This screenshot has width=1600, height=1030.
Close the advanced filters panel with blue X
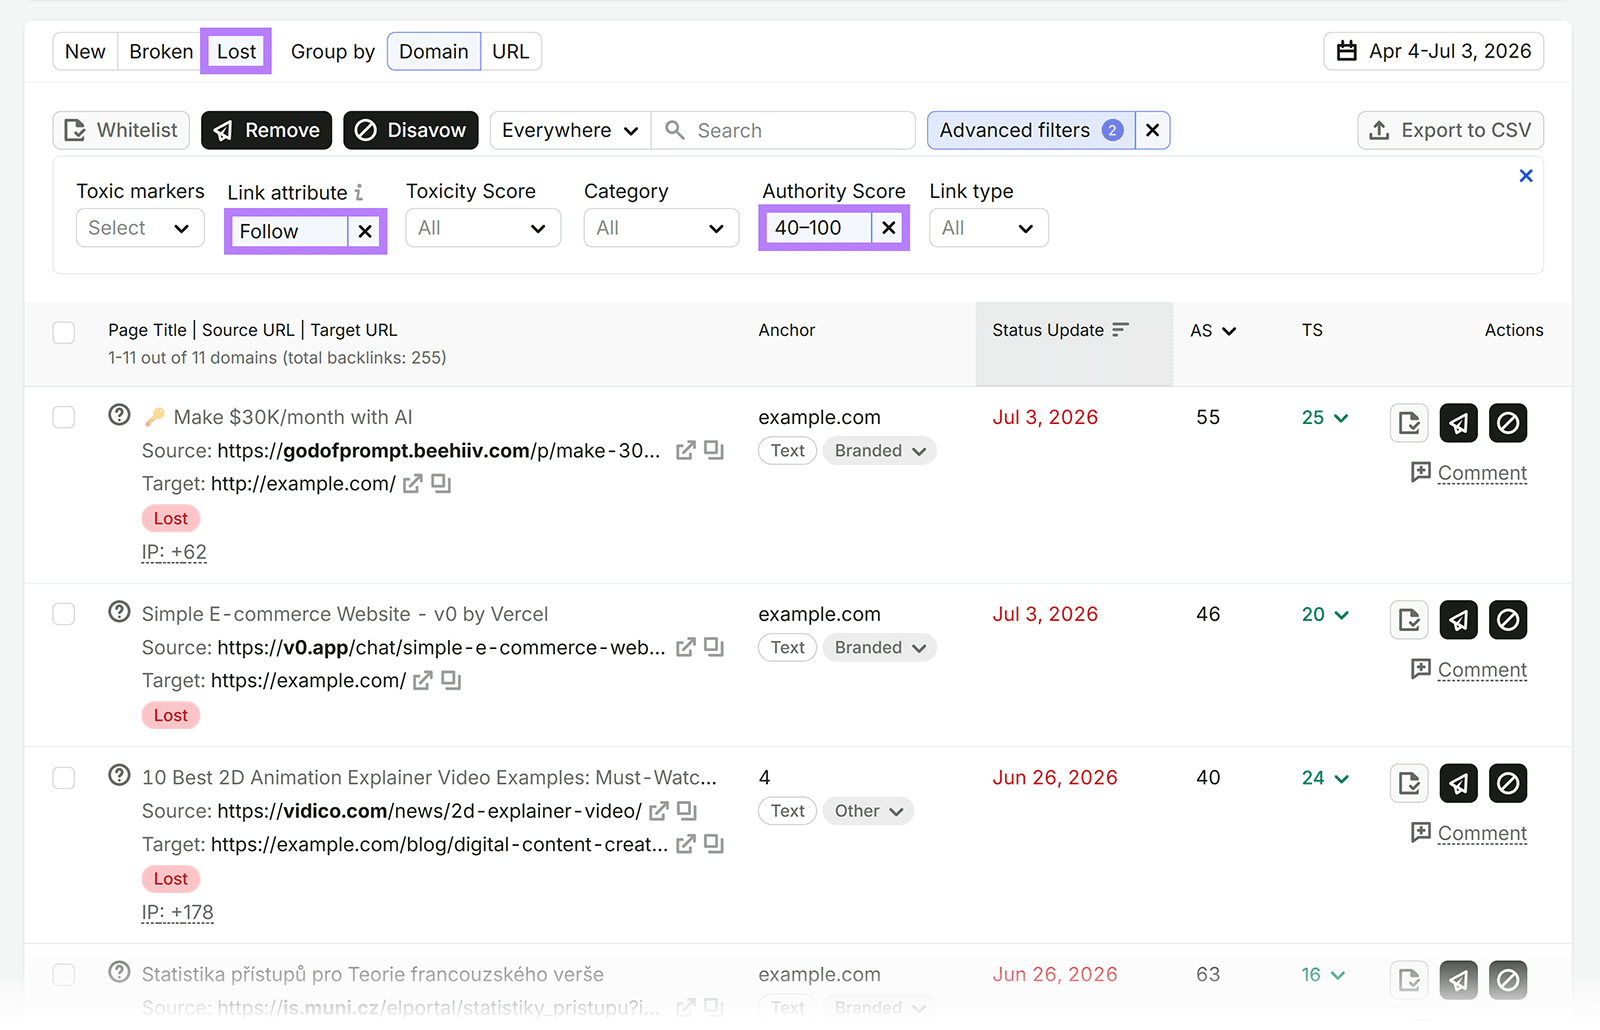[x=1526, y=176]
